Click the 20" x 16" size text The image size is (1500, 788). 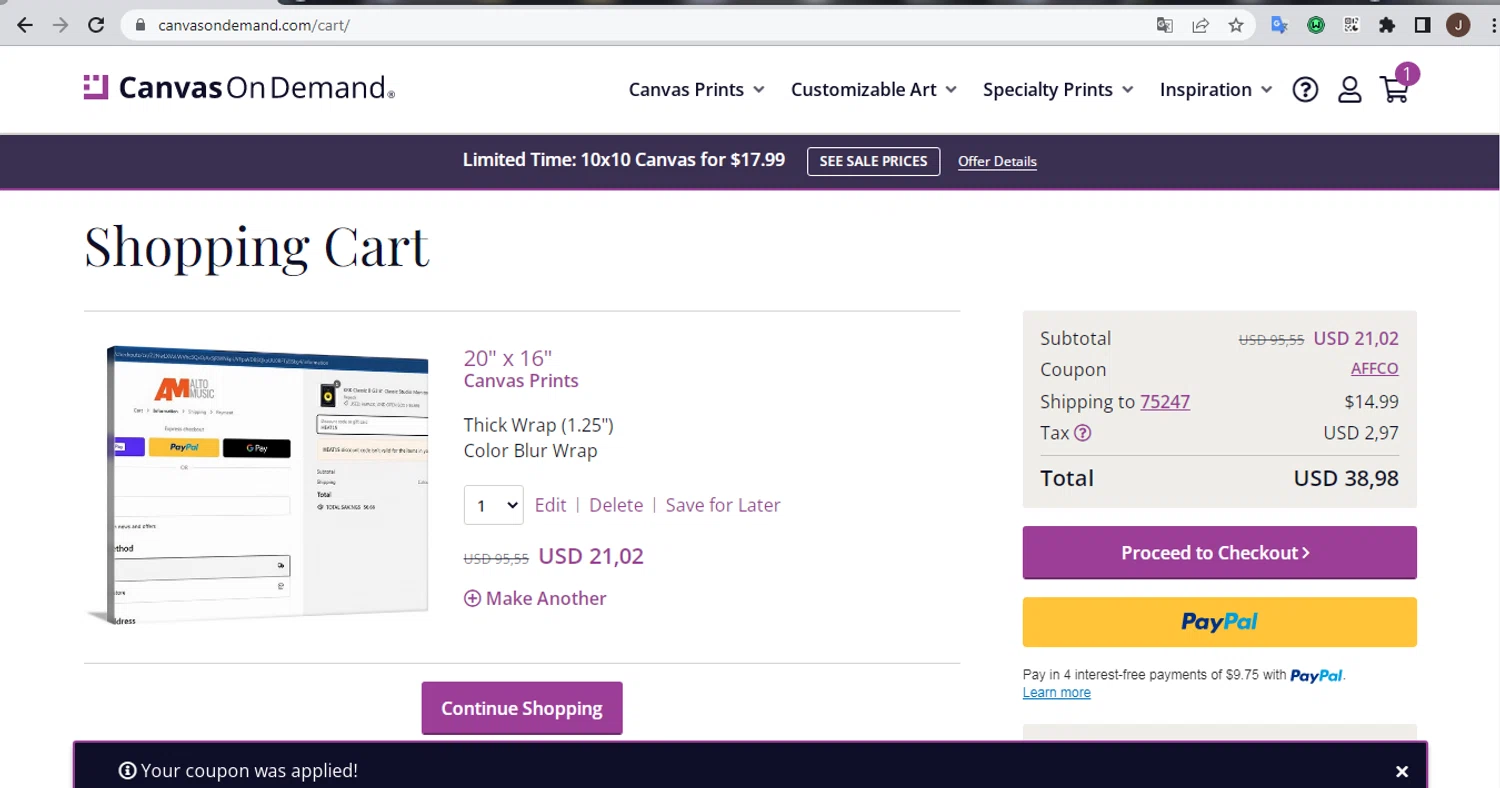coord(508,358)
